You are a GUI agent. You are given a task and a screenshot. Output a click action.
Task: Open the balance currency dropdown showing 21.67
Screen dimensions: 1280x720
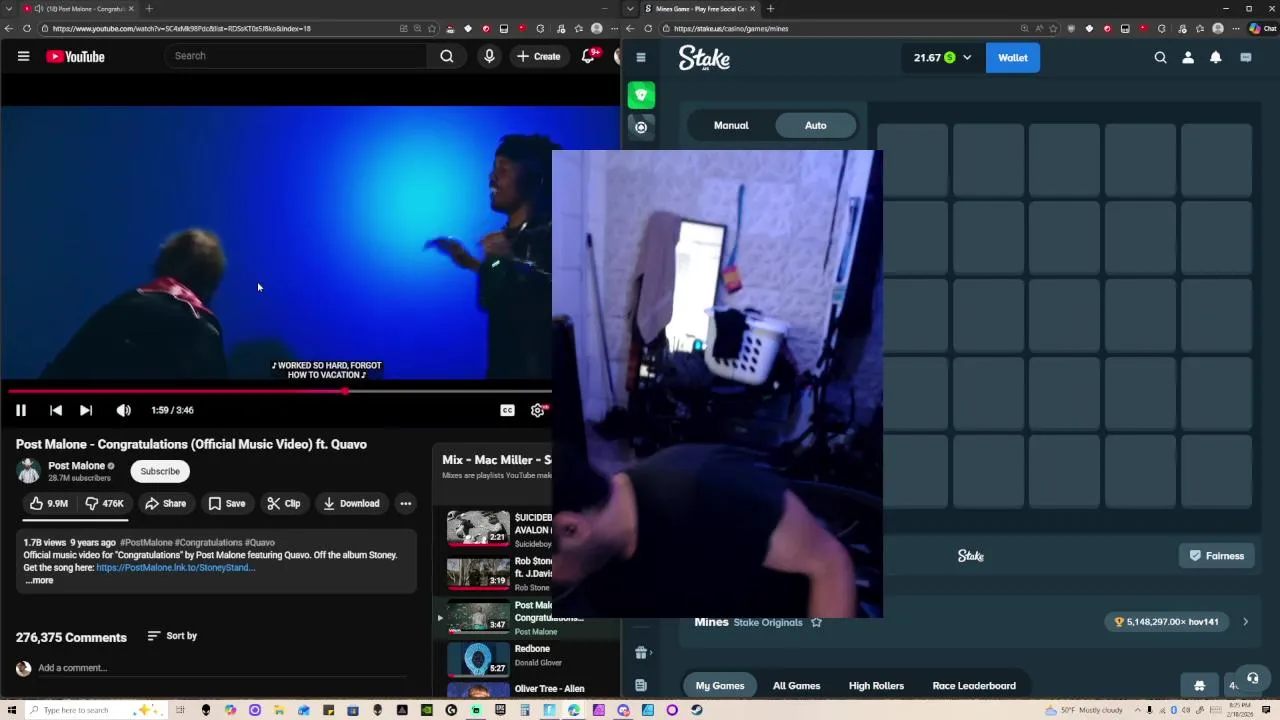click(x=942, y=57)
